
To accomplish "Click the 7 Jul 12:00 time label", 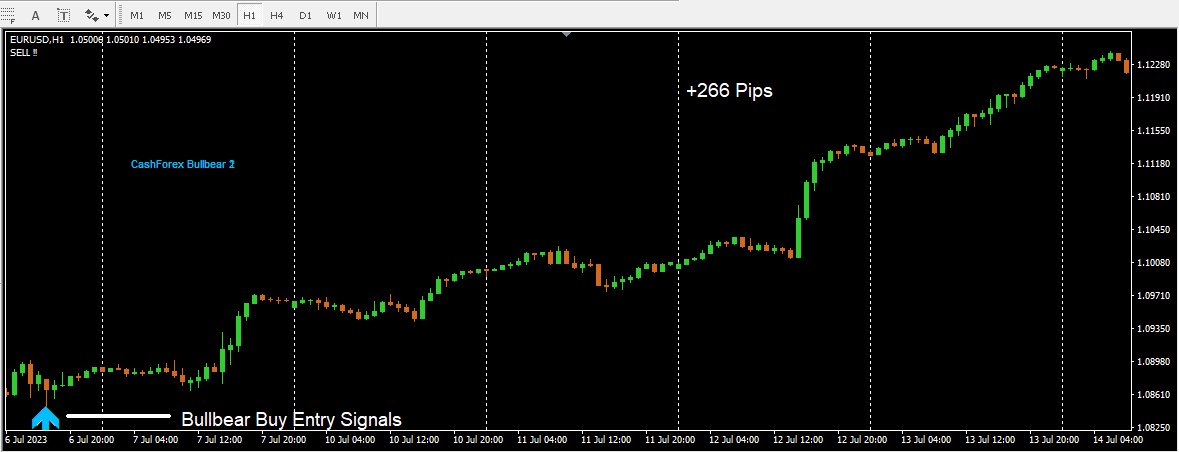I will (220, 440).
